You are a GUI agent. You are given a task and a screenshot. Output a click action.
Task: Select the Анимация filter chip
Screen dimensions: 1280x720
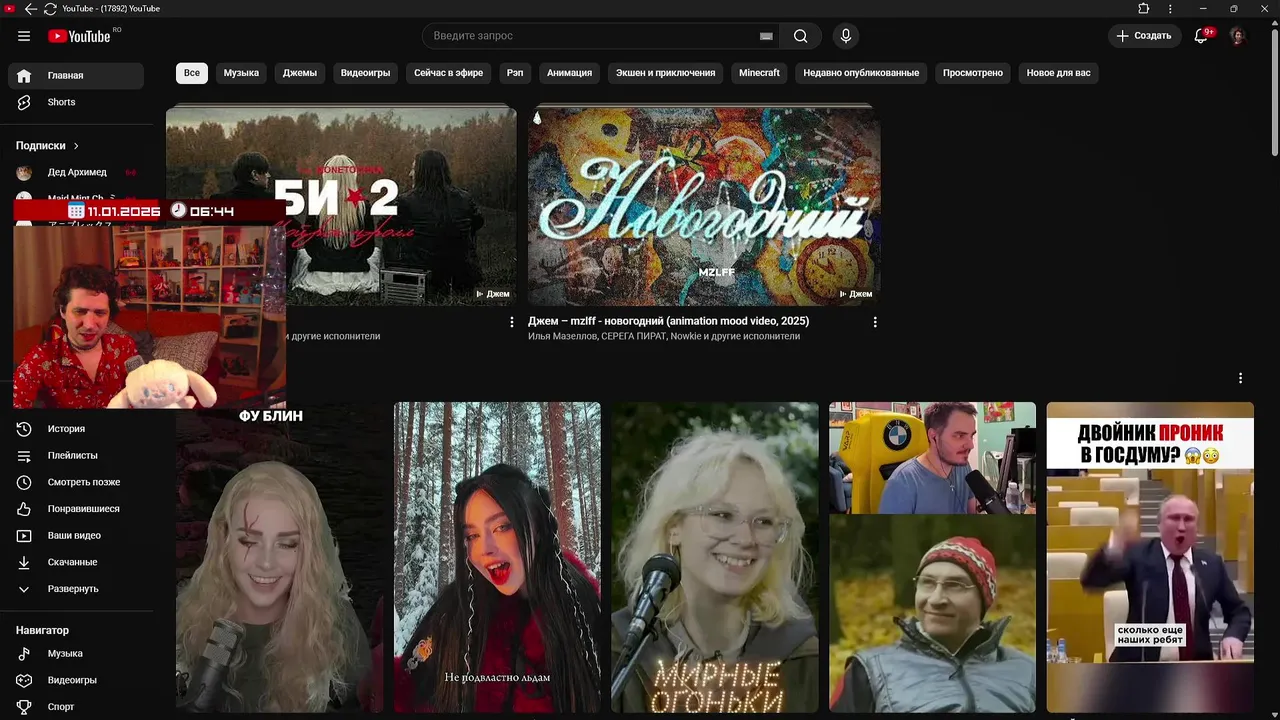point(569,73)
